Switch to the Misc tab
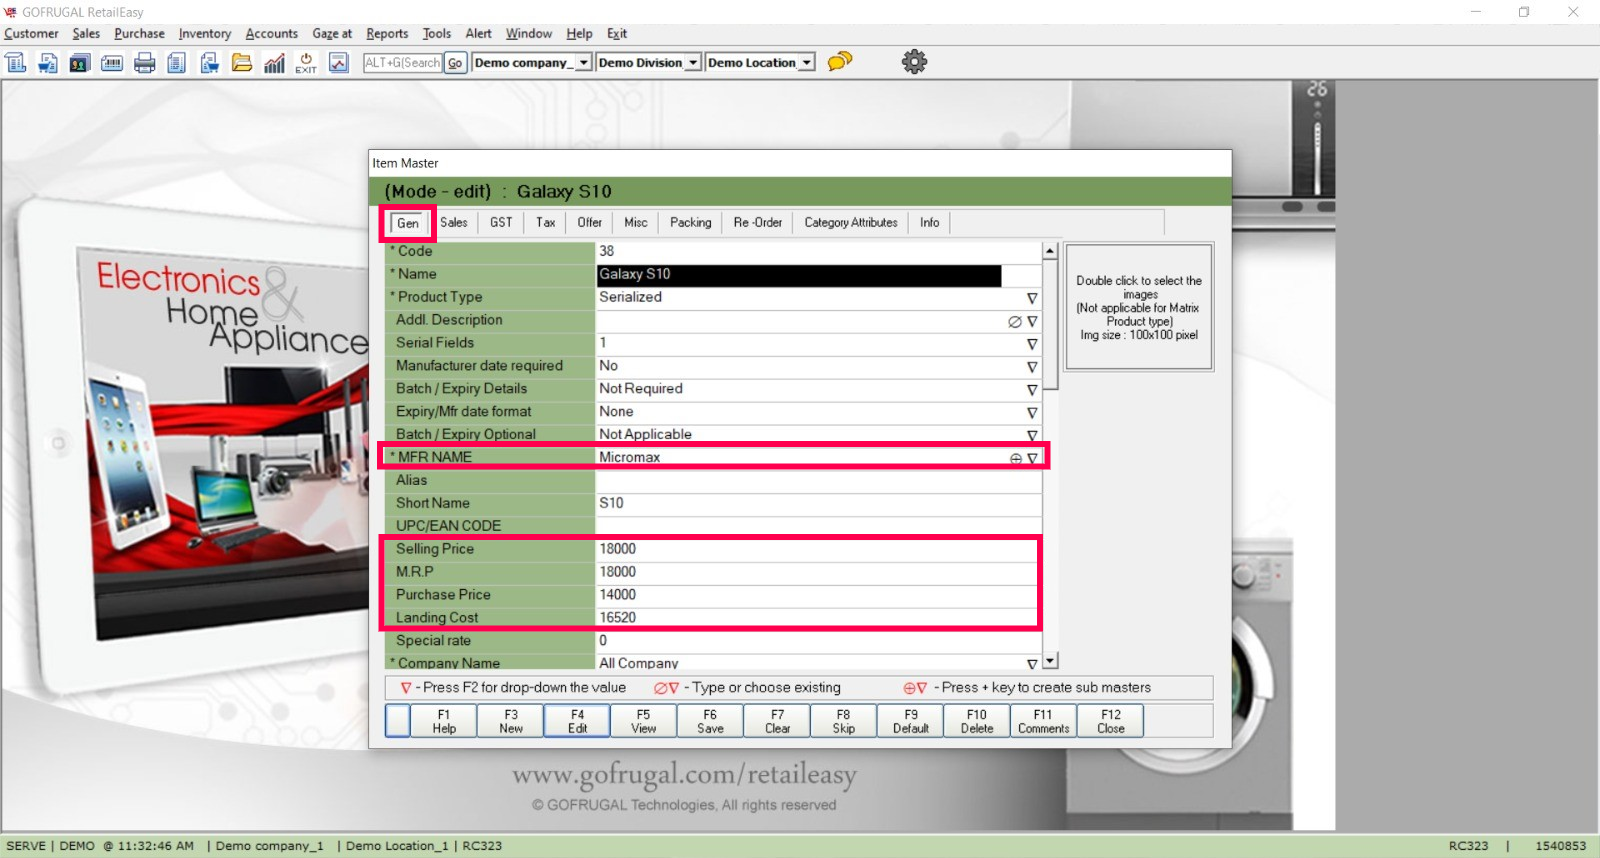 [636, 223]
